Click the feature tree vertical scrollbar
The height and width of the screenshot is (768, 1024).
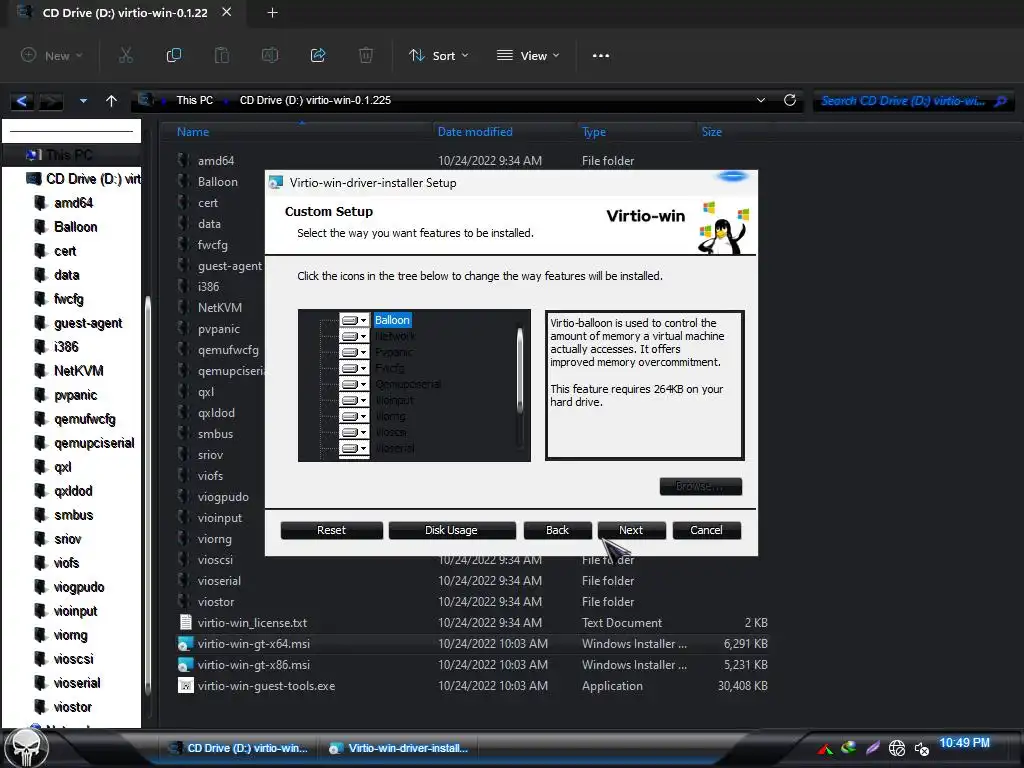(x=520, y=370)
